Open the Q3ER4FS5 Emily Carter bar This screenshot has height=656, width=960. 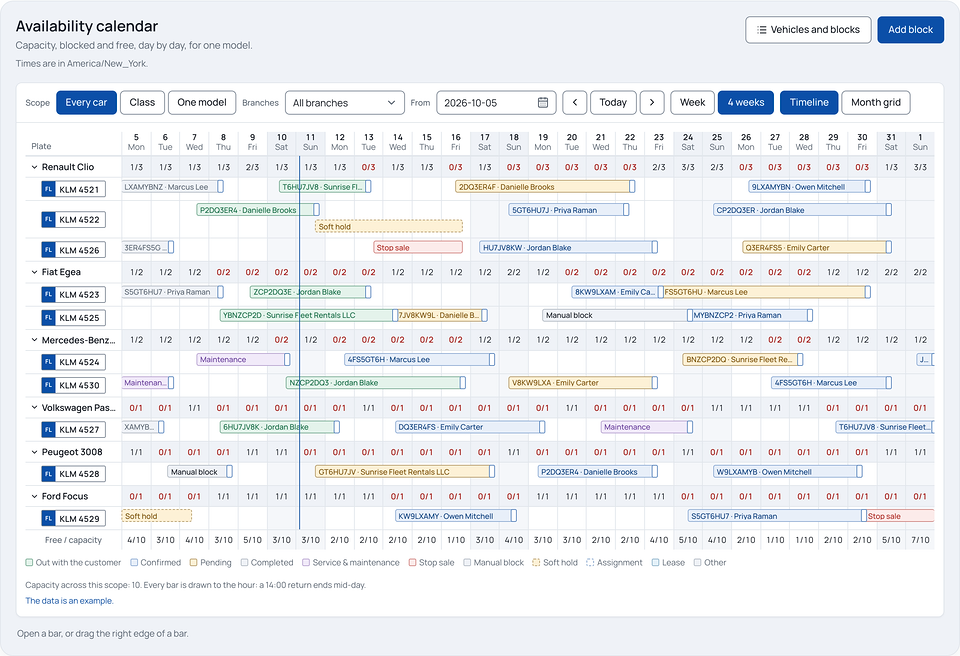(817, 247)
